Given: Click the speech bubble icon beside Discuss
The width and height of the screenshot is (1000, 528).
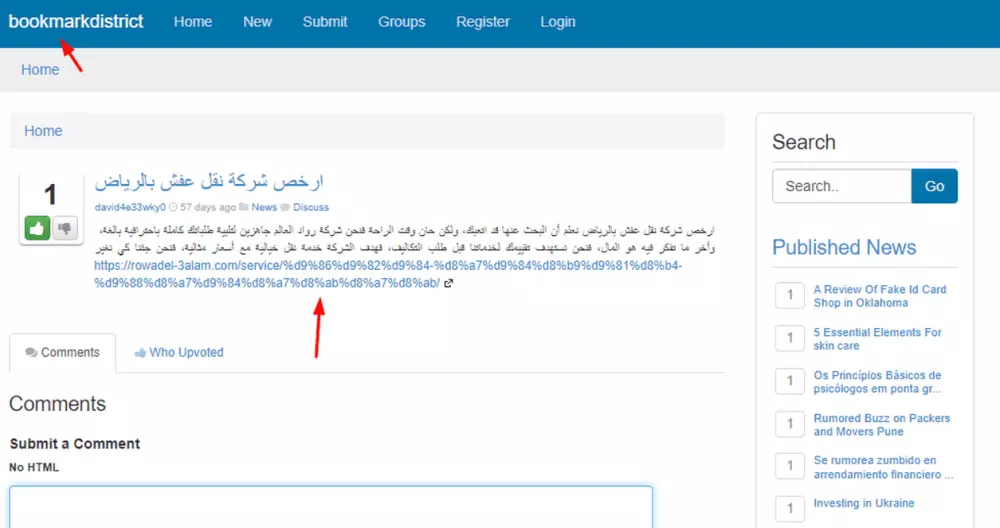Looking at the screenshot, I should pyautogui.click(x=285, y=207).
